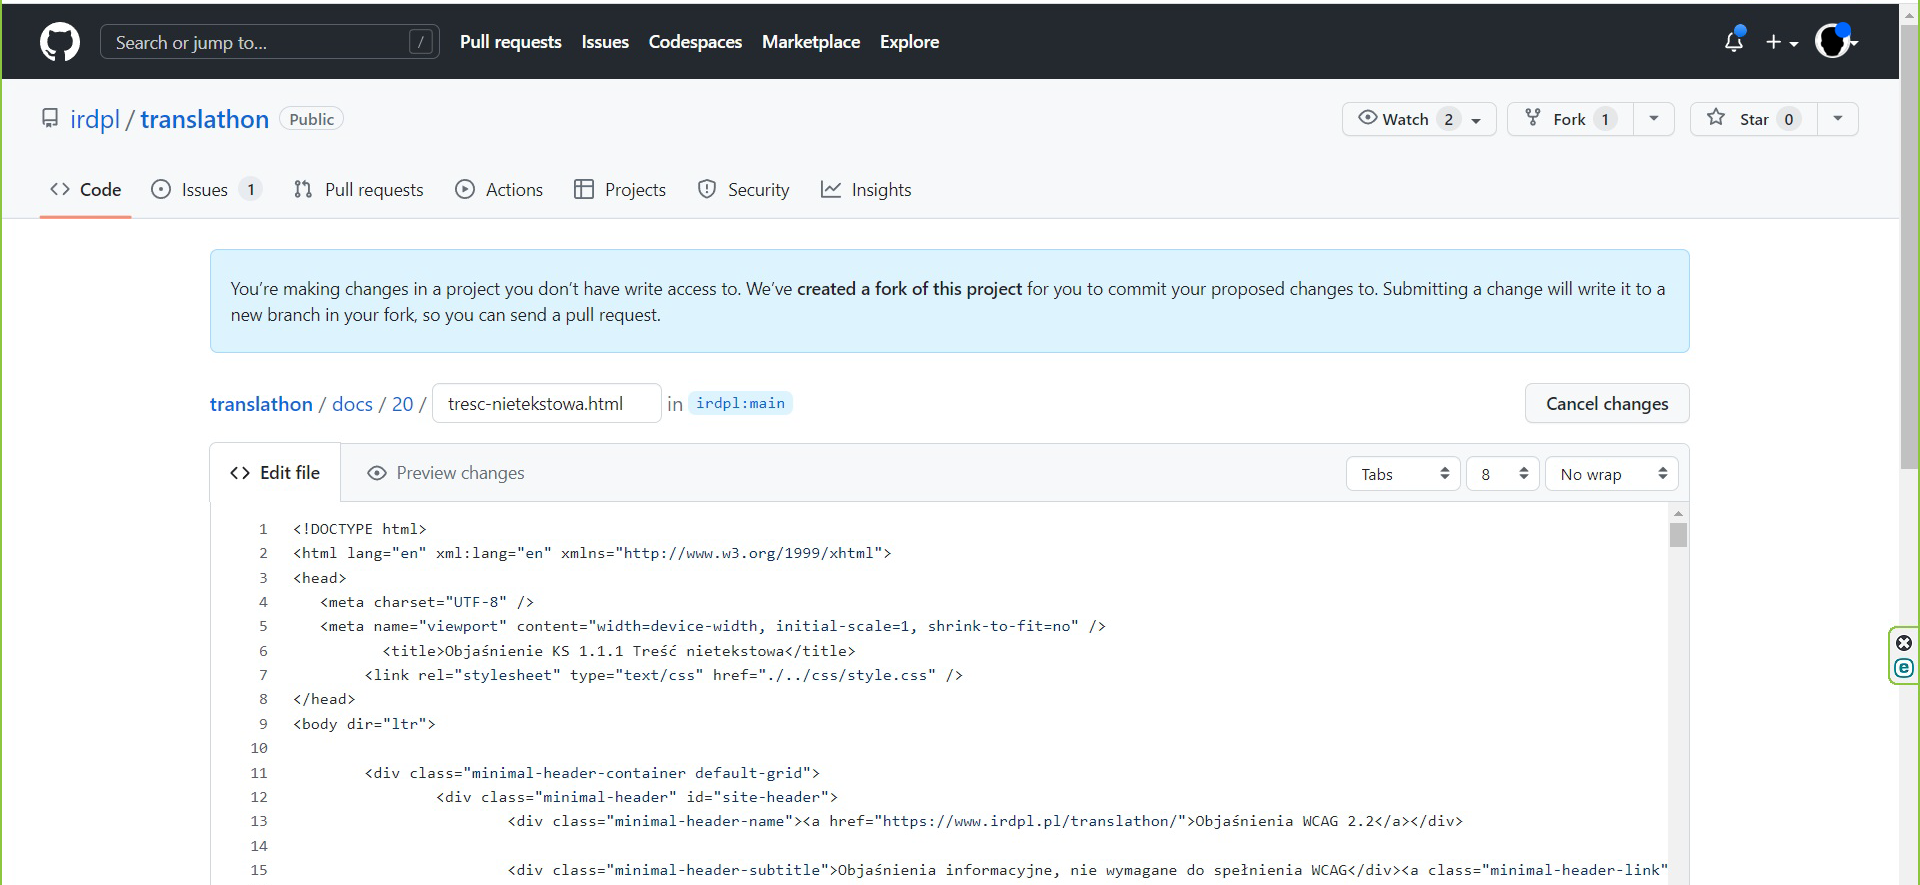Switch to the repository Issues tab
1920x885 pixels.
(205, 190)
